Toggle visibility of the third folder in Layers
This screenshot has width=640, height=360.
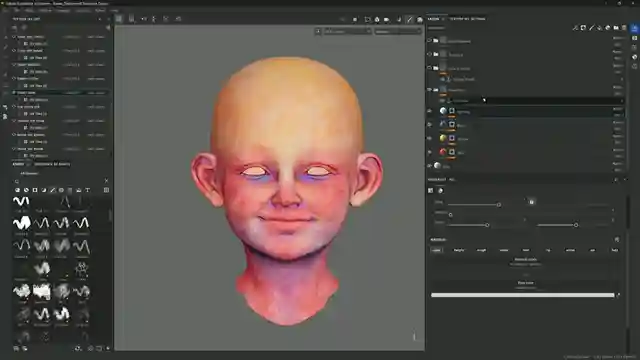(429, 68)
